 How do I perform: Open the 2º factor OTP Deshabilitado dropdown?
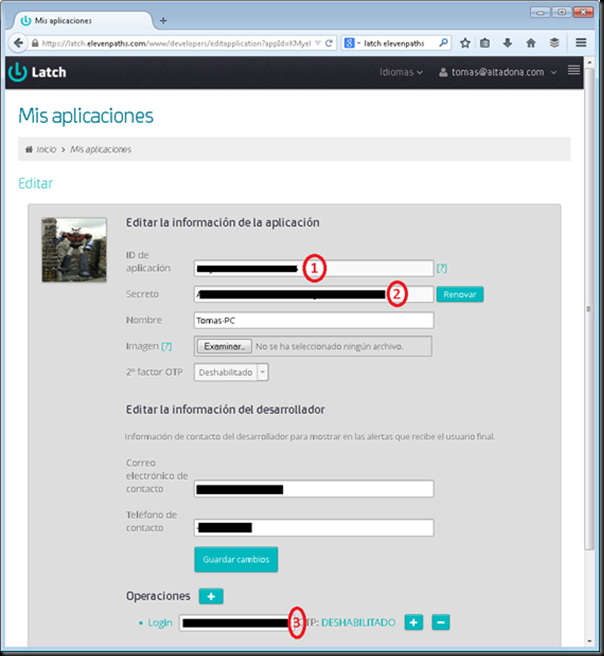[231, 372]
